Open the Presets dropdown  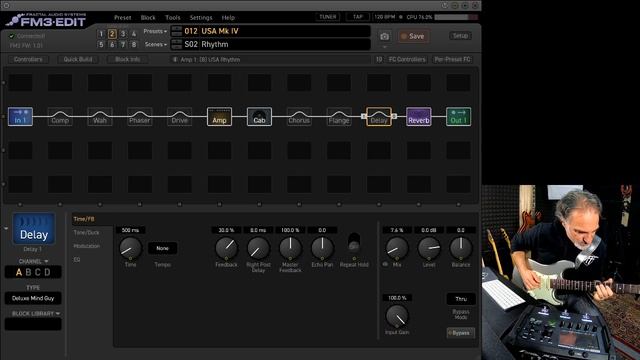(x=155, y=31)
